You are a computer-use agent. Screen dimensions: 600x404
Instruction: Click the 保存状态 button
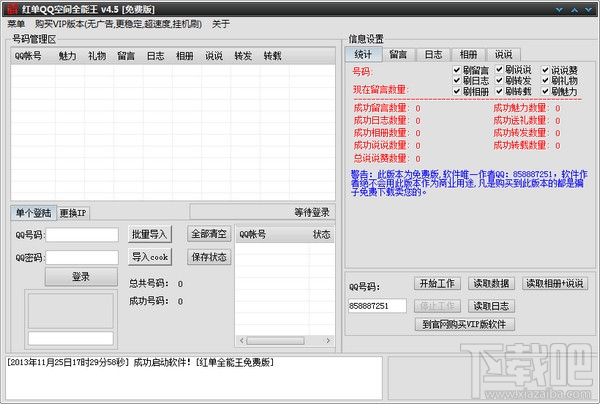click(x=209, y=257)
